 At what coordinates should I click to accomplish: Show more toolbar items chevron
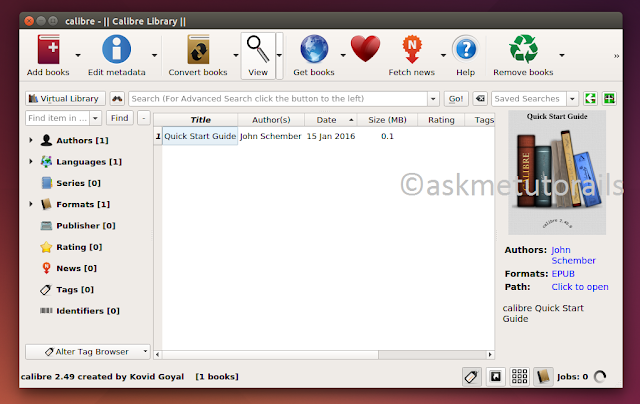(x=616, y=56)
